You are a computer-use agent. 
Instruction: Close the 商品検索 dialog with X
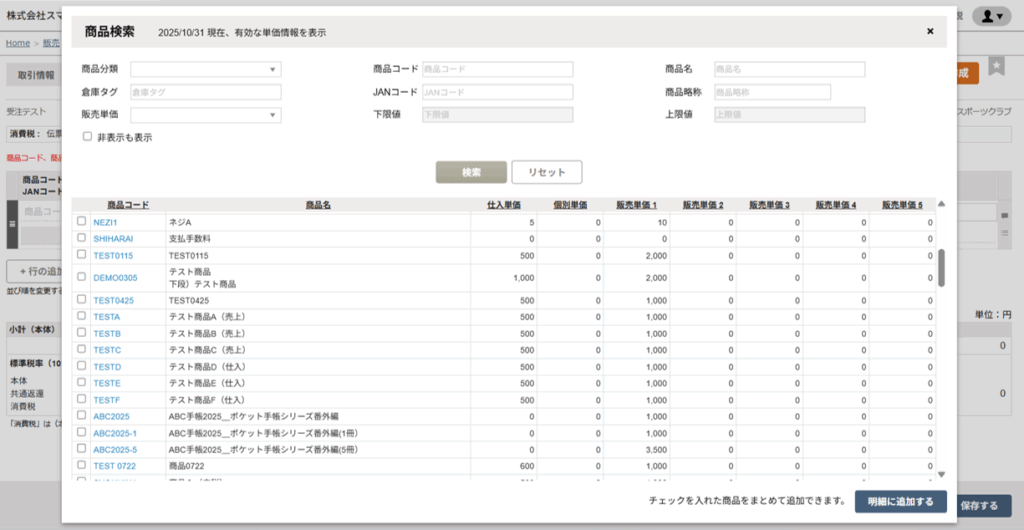[930, 32]
